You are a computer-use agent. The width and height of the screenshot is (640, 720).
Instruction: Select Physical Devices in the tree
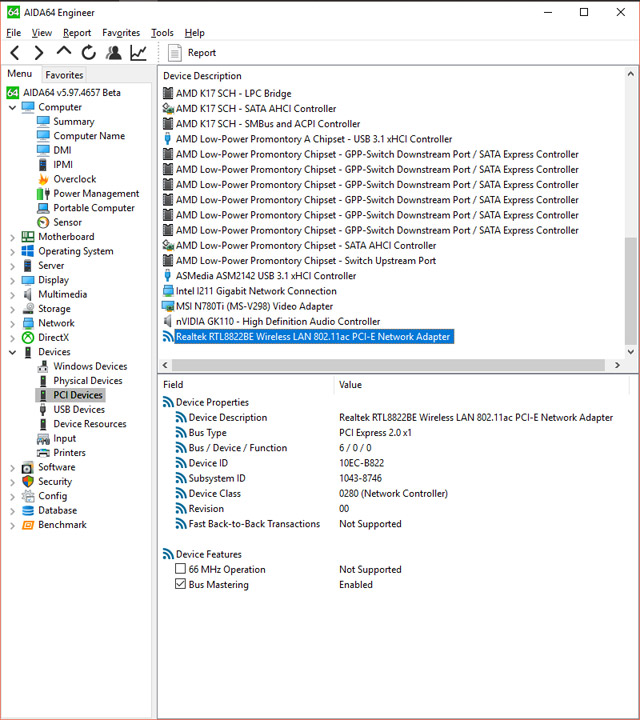(88, 381)
